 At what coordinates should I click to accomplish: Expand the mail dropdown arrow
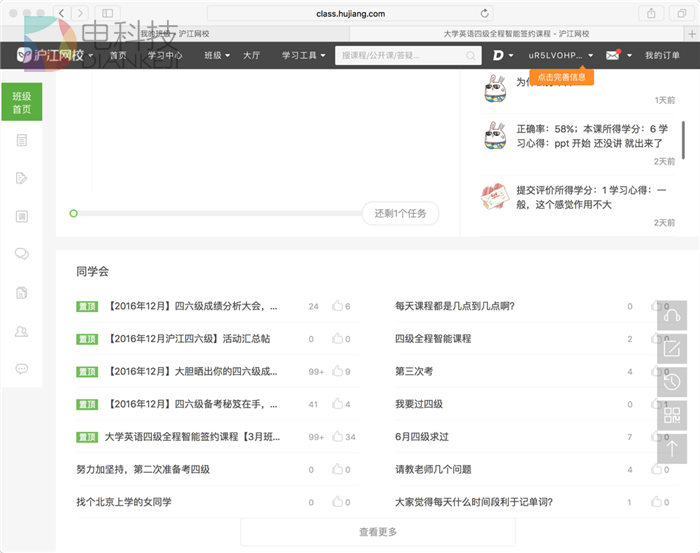coord(629,55)
